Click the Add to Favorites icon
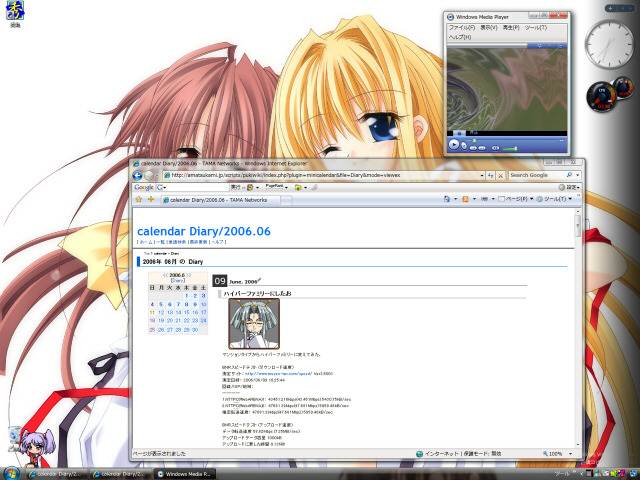Screen dimensions: 640x480 coord(151,199)
